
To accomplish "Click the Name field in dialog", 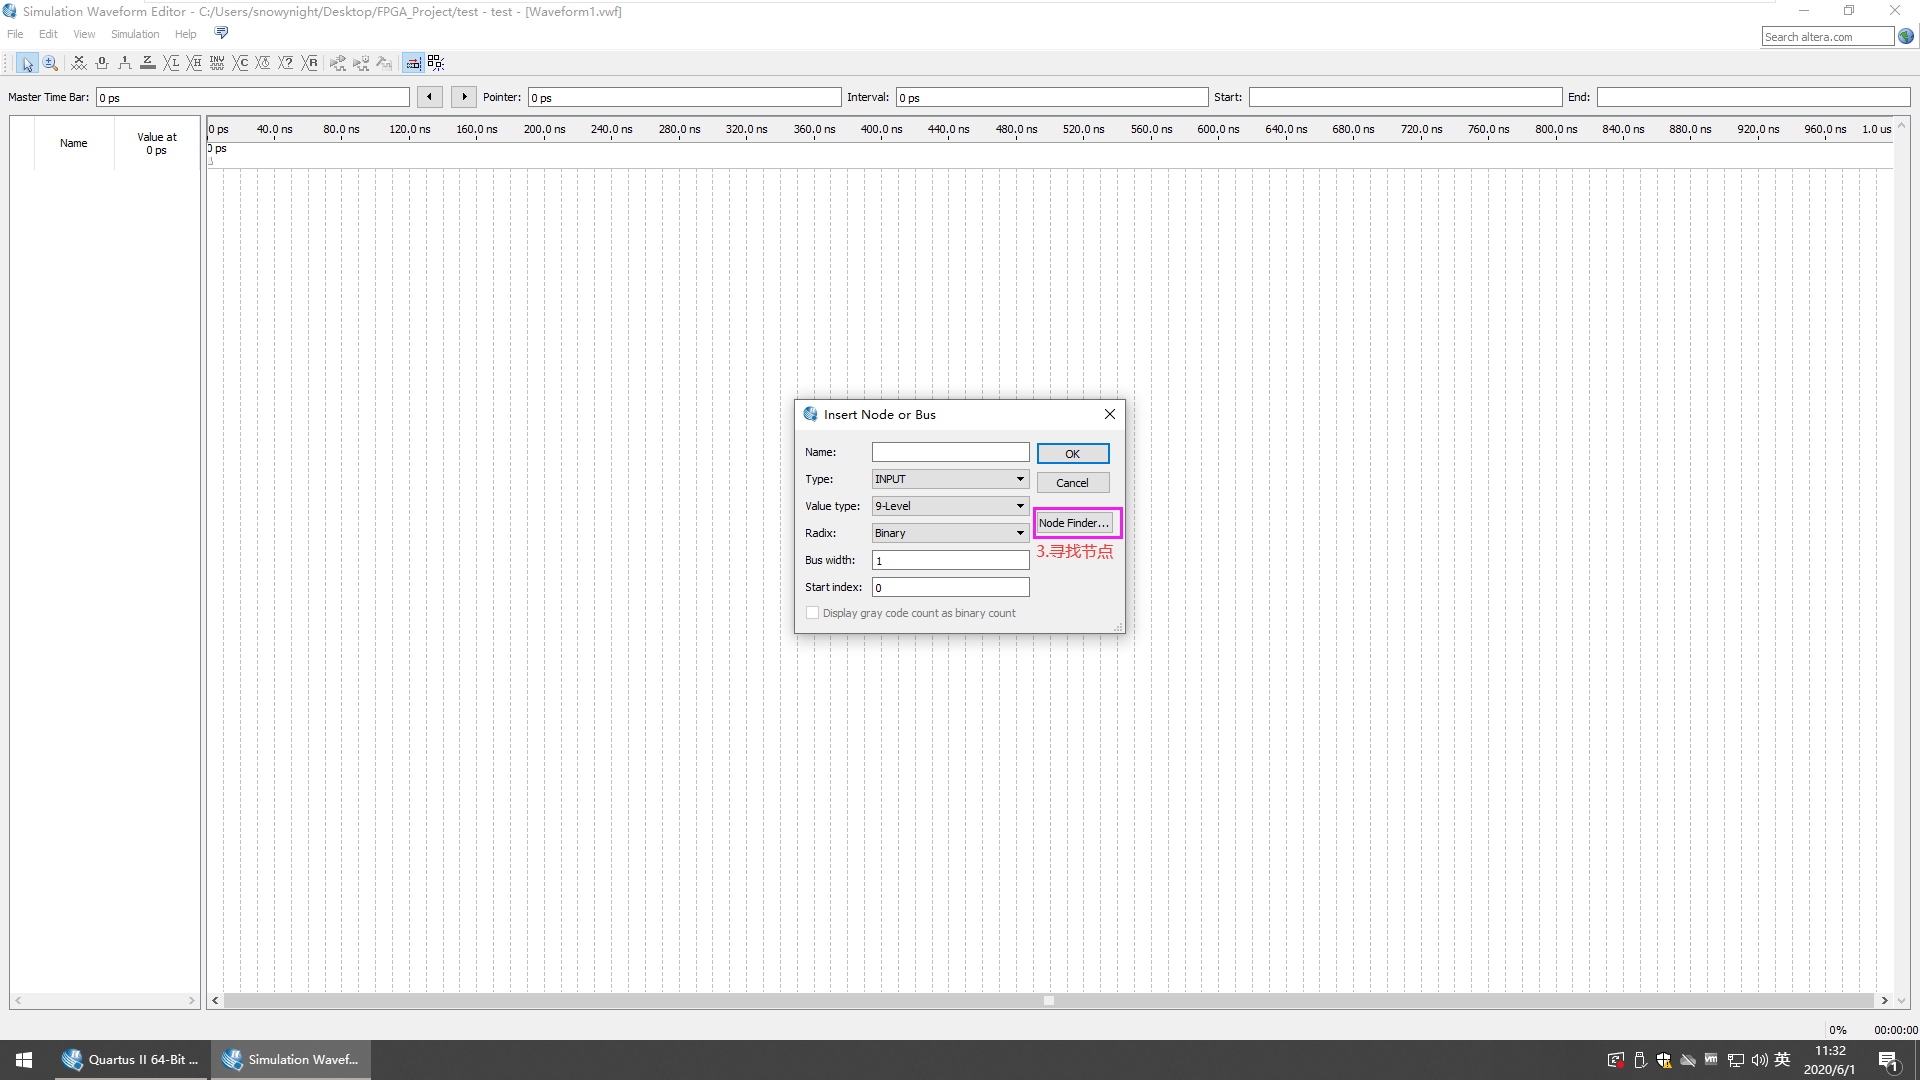I will [x=950, y=452].
